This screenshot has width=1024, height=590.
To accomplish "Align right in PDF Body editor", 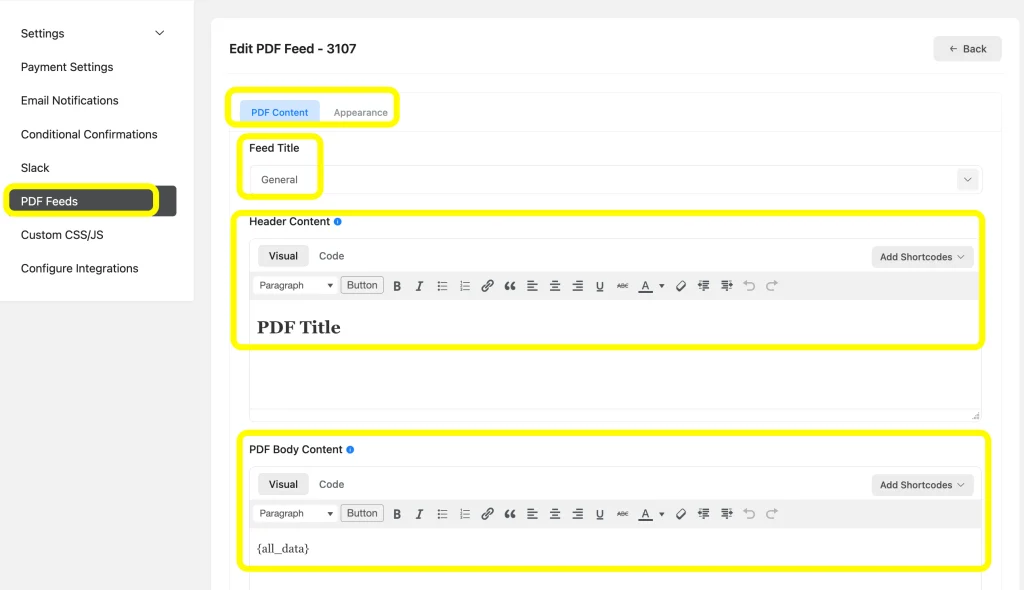I will click(x=577, y=514).
